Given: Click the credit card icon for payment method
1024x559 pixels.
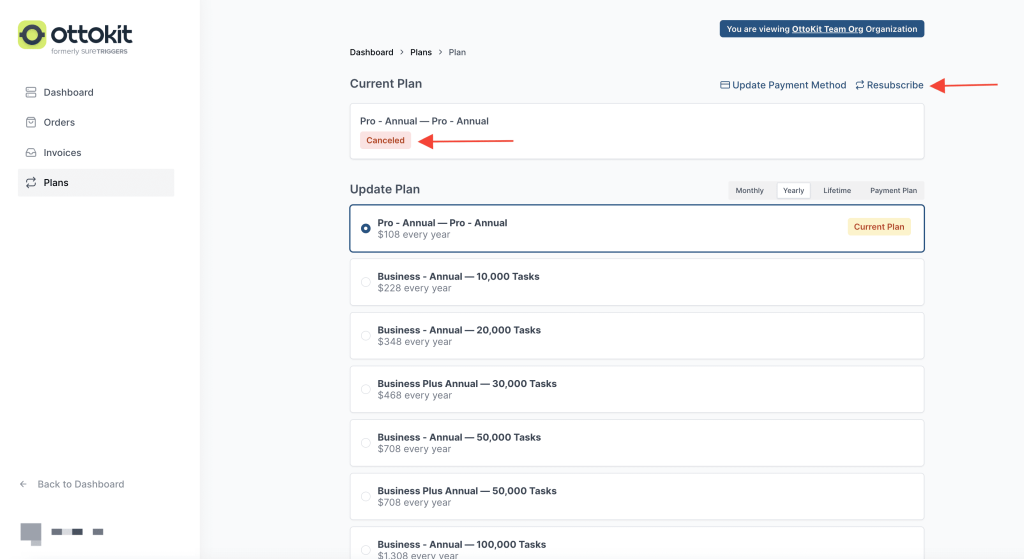Looking at the screenshot, I should (x=725, y=85).
